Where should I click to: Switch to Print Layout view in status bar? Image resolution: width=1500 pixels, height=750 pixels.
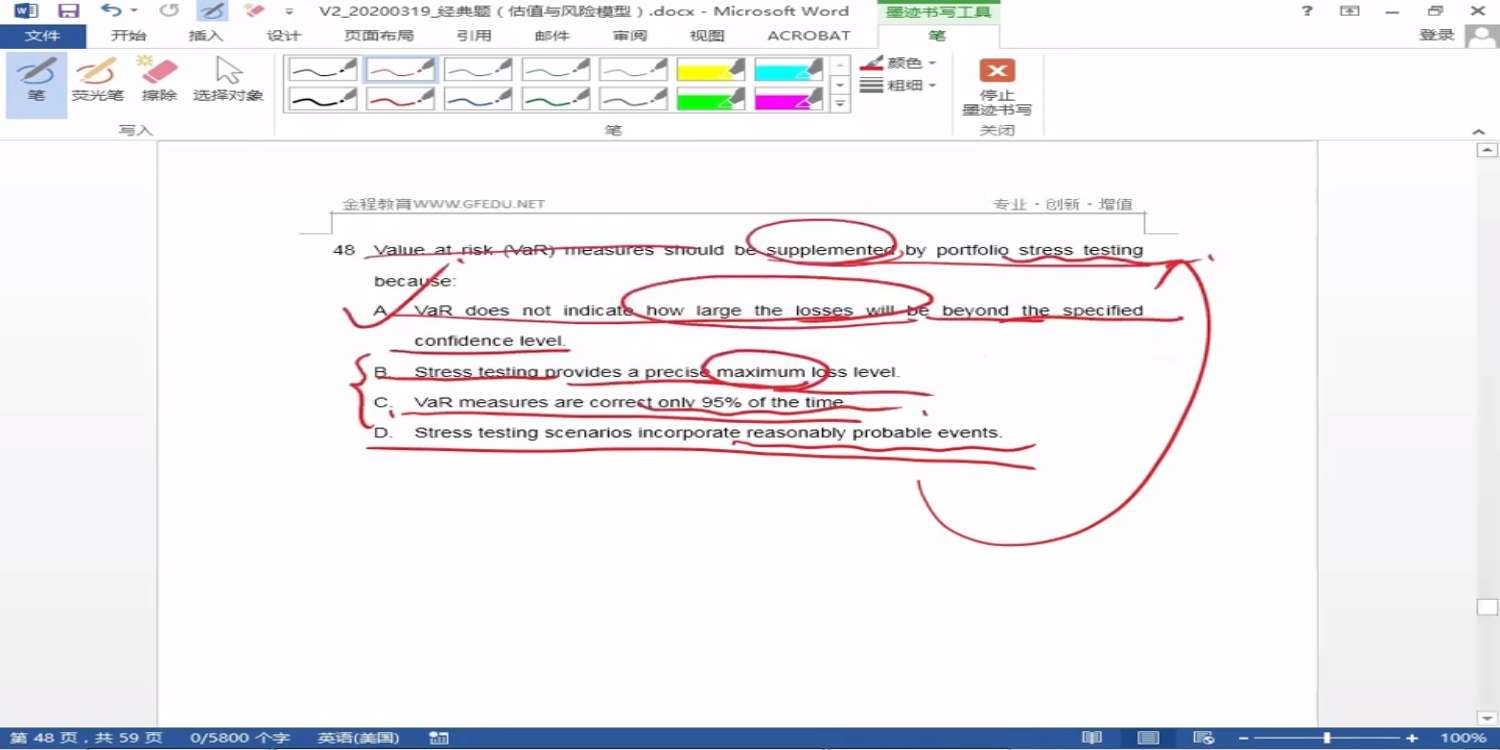pos(1149,738)
